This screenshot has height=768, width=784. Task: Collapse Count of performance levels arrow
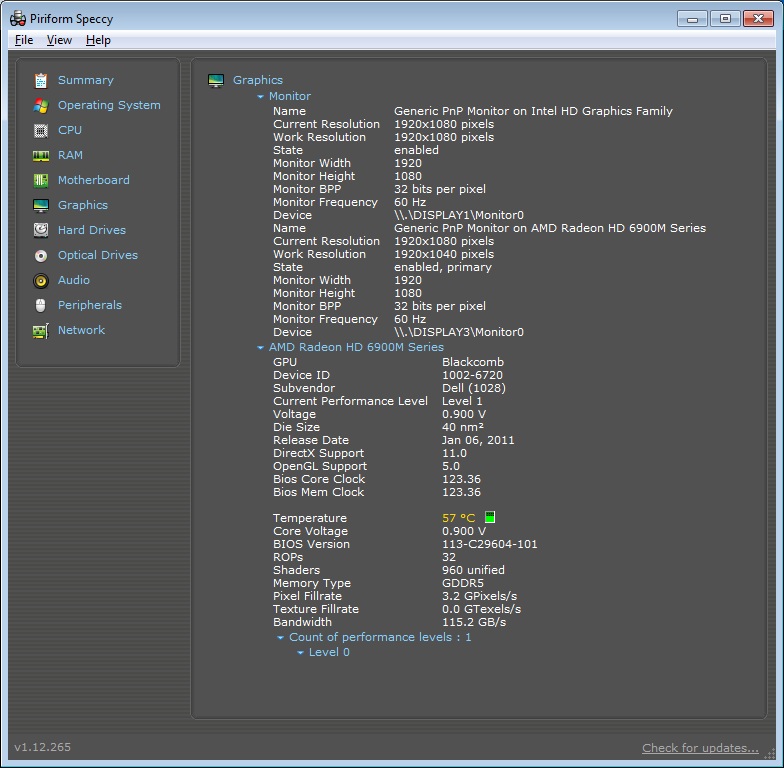click(280, 638)
